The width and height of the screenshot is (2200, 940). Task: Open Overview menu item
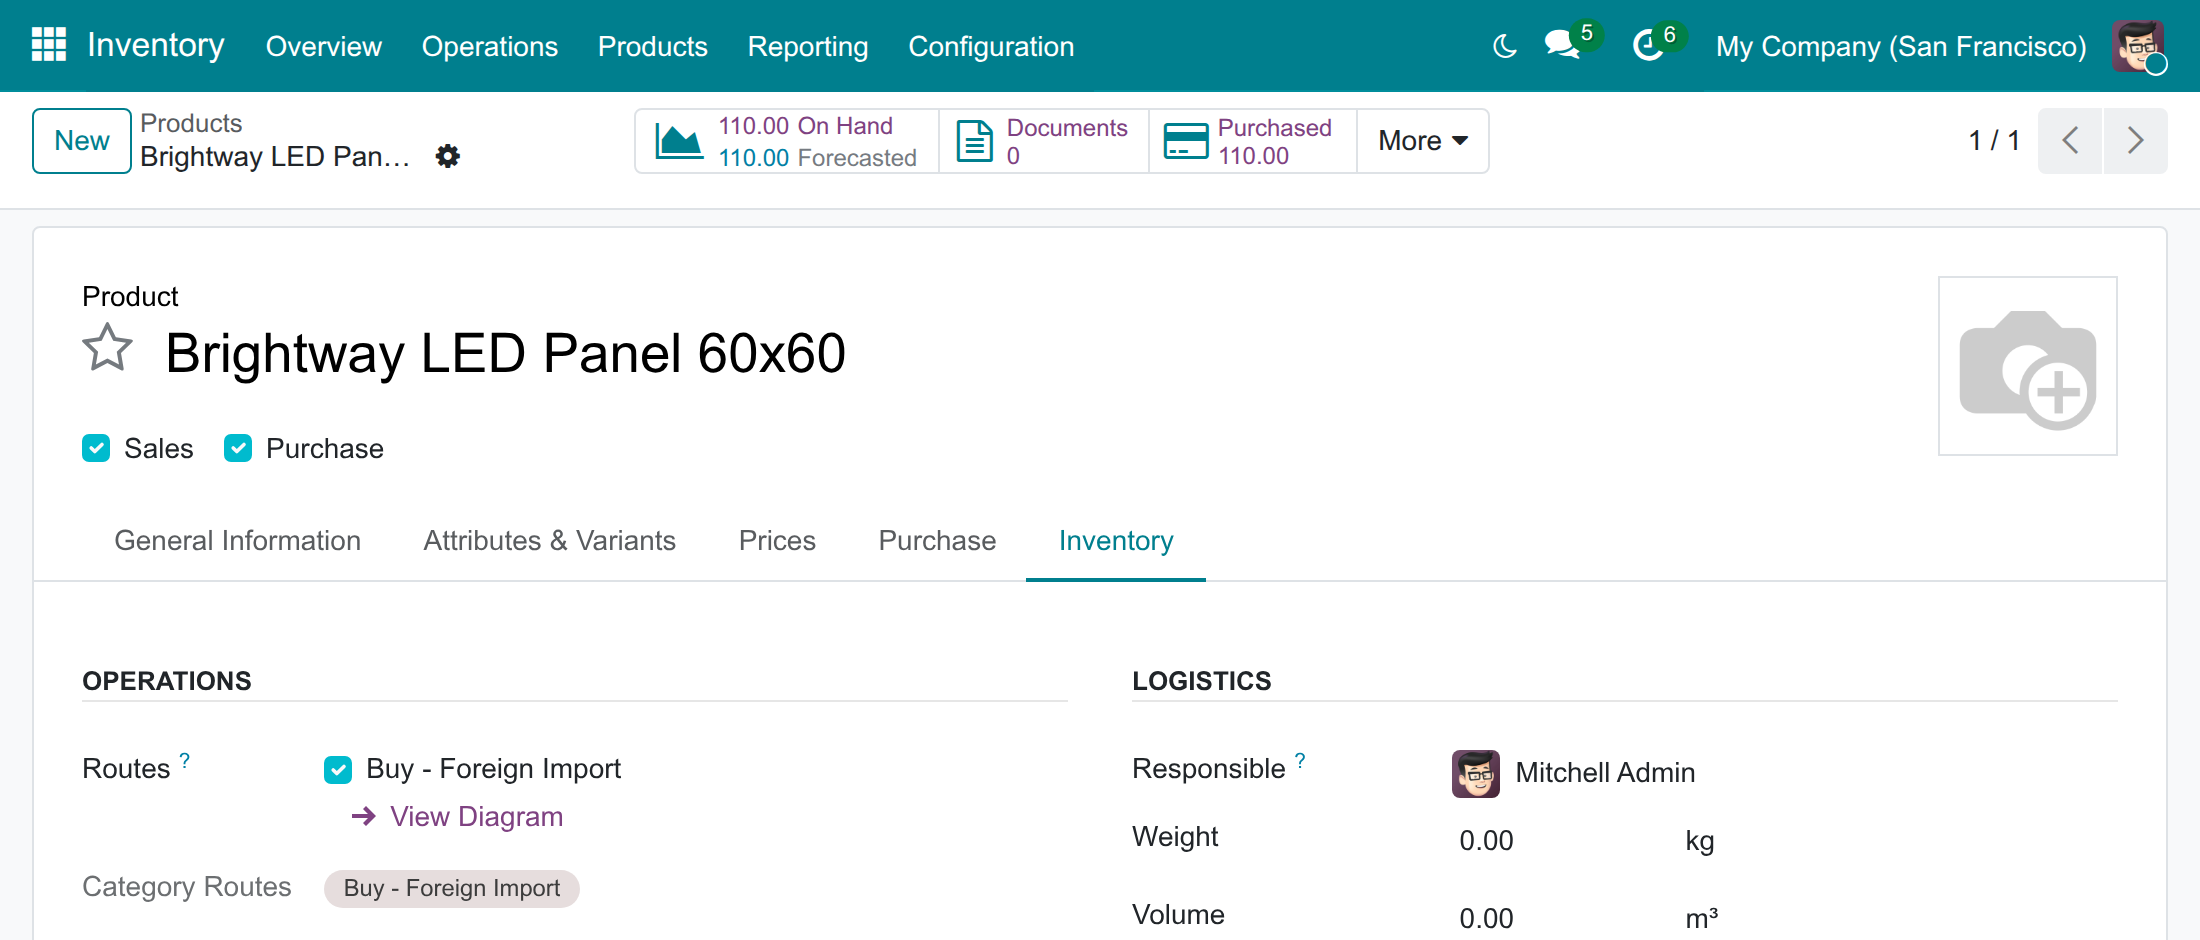[324, 46]
